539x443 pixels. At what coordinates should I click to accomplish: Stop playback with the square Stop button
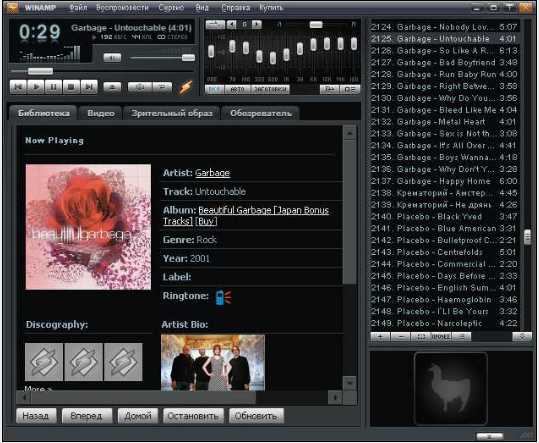click(71, 87)
